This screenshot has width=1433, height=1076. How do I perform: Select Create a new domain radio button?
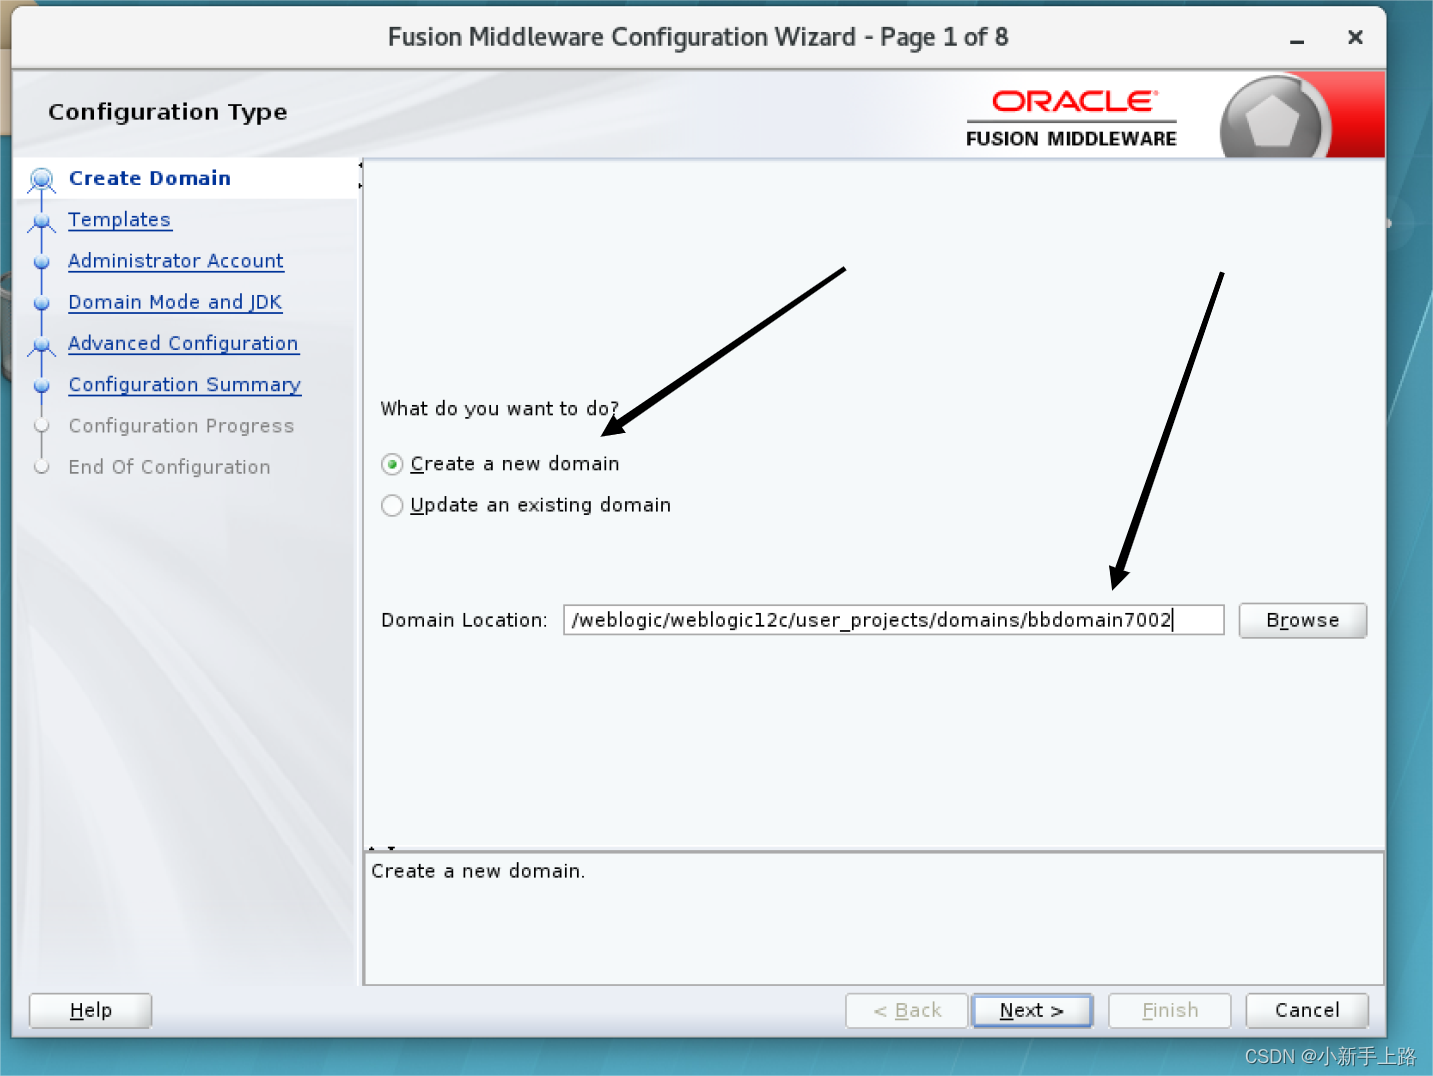392,464
